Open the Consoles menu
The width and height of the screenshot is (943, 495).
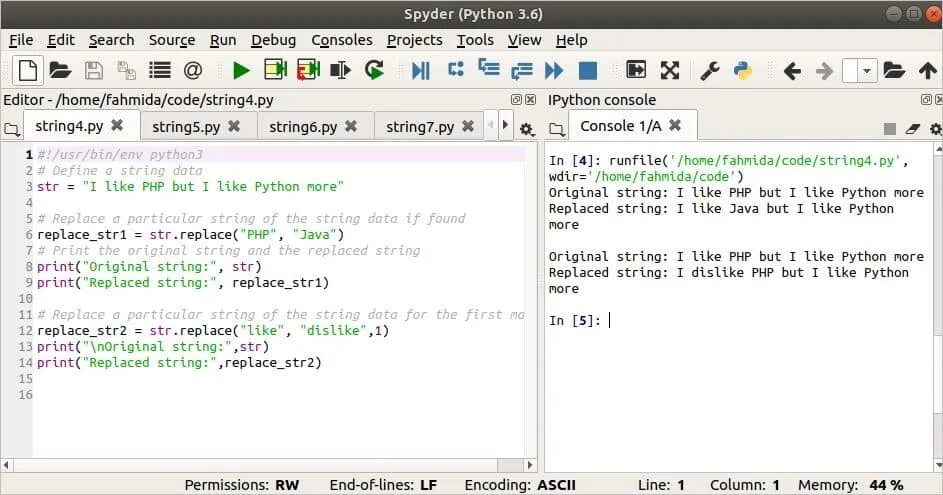coord(342,40)
